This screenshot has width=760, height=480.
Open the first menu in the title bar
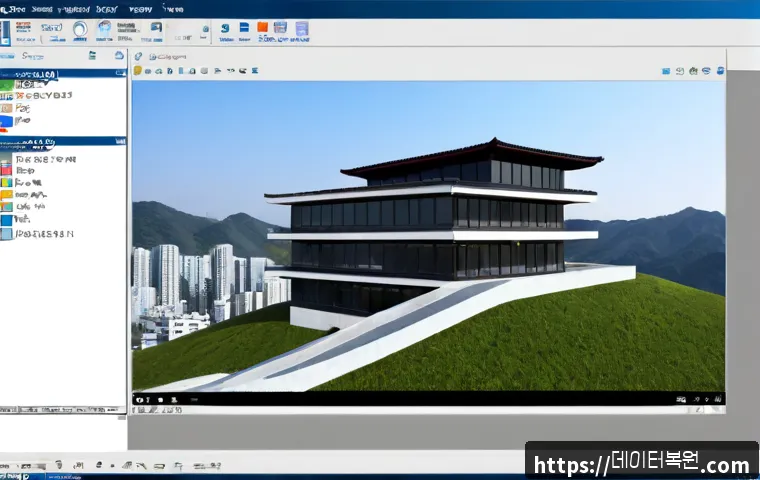14,9
